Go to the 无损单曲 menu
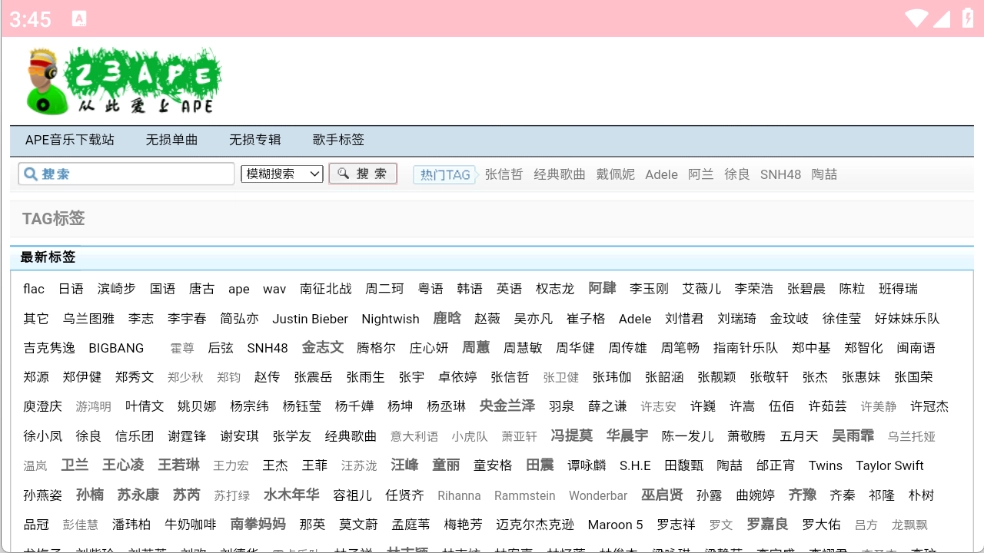984x553 pixels. click(x=172, y=140)
